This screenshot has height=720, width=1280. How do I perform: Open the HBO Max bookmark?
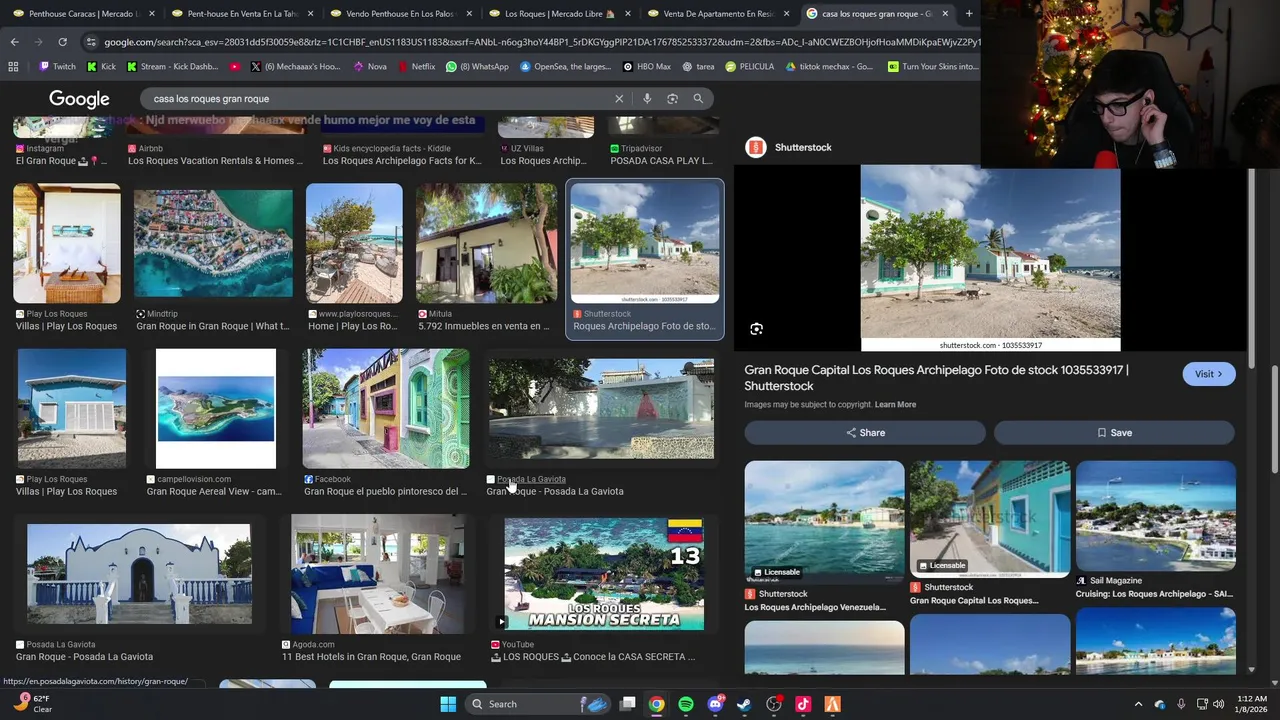coord(647,67)
